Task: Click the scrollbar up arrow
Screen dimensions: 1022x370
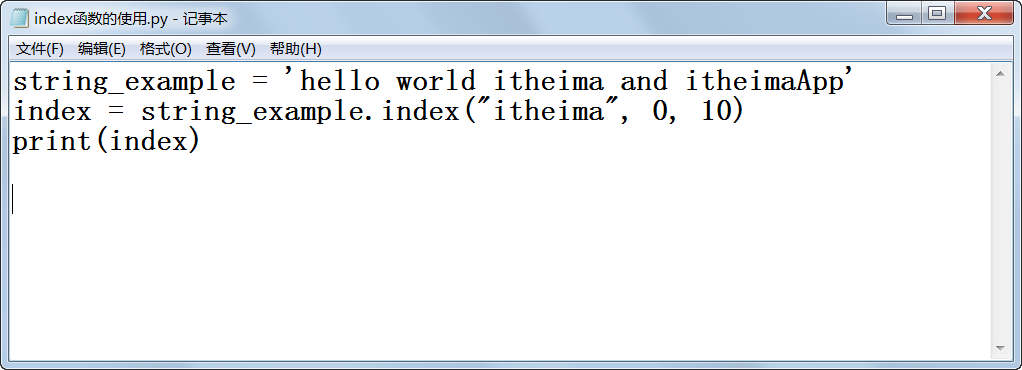Action: [x=1000, y=74]
